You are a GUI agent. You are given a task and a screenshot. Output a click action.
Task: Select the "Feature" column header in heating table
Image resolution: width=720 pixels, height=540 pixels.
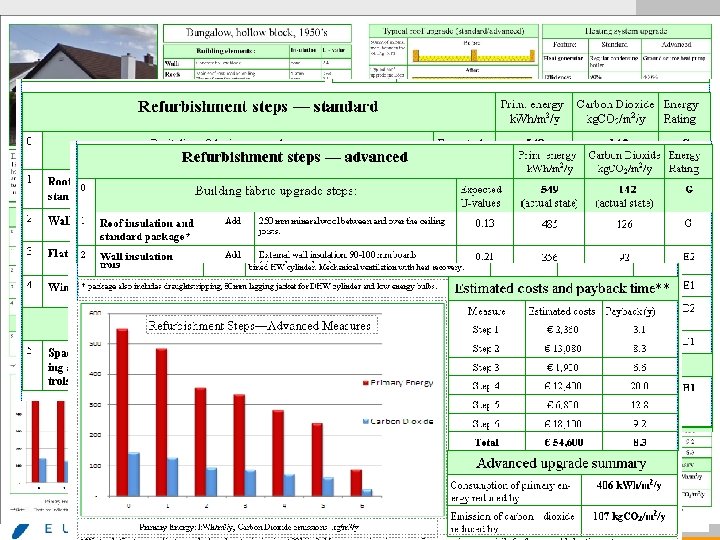pyautogui.click(x=565, y=45)
